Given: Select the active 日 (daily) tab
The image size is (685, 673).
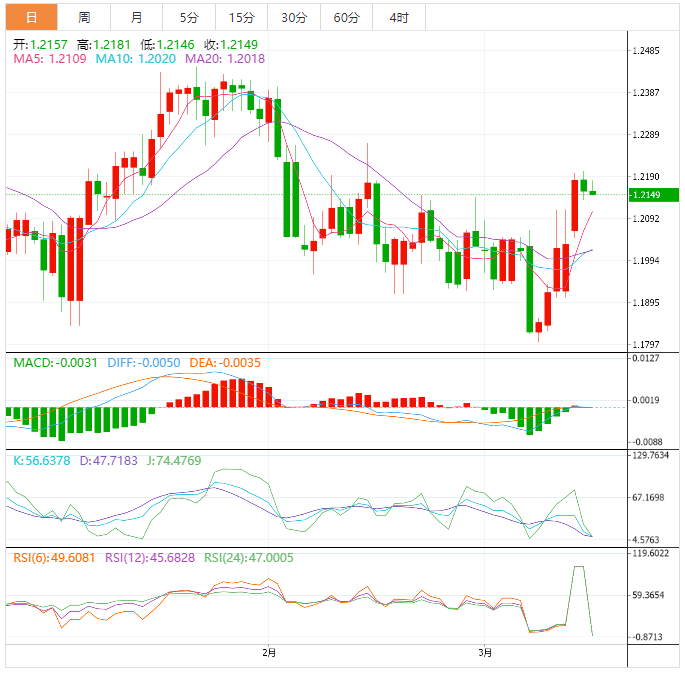Looking at the screenshot, I should point(32,17).
